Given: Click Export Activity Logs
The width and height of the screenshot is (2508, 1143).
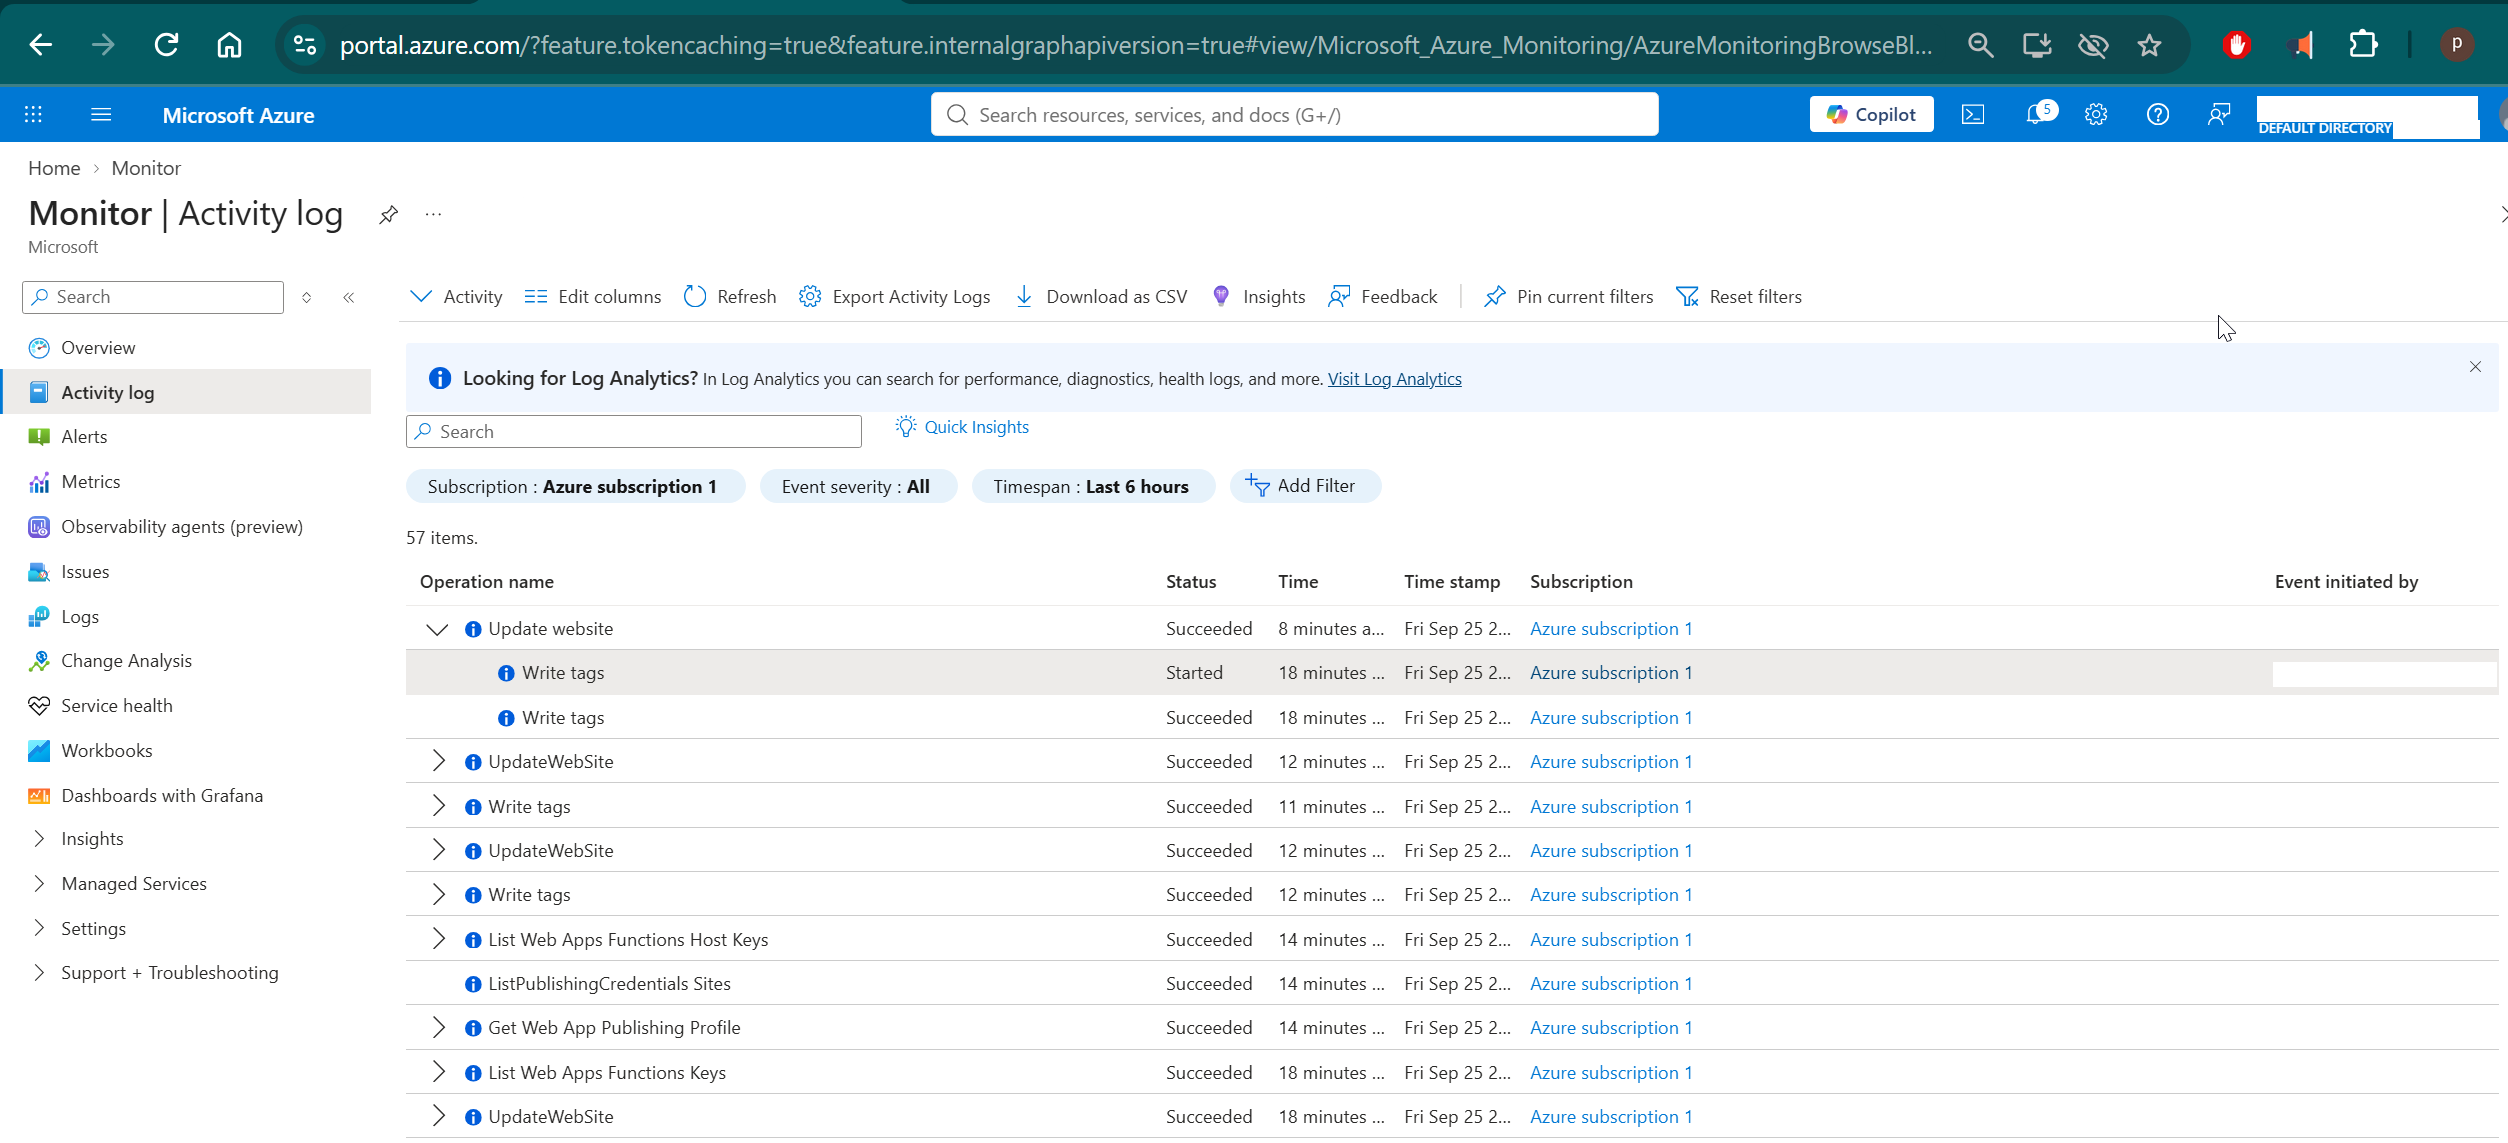Looking at the screenshot, I should [x=895, y=297].
